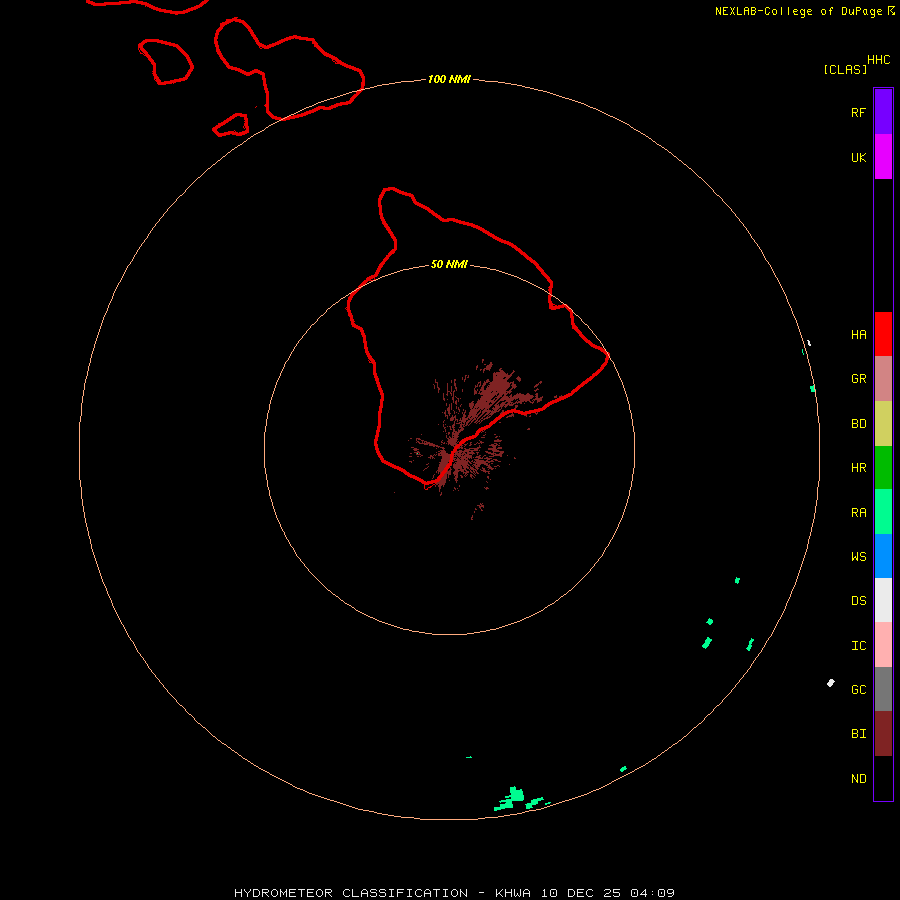Click the Hydrometeor Classification title text

[351, 893]
